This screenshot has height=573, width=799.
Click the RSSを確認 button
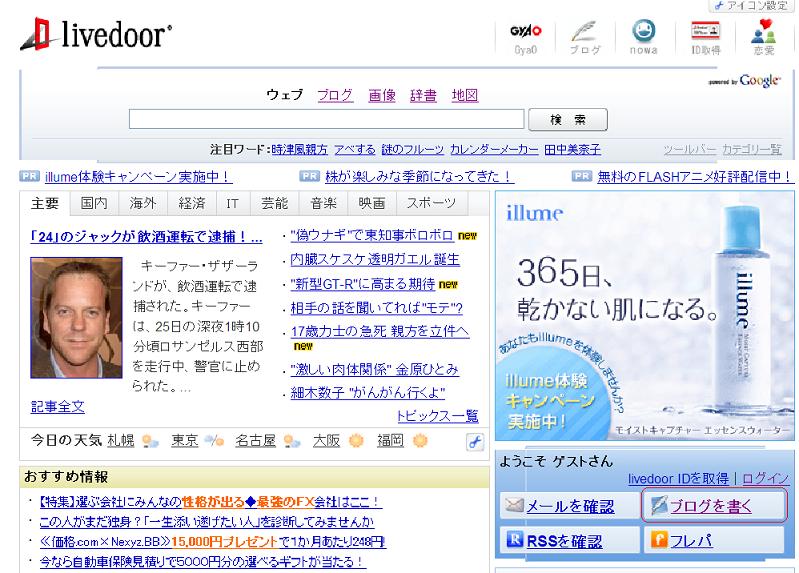tap(569, 539)
